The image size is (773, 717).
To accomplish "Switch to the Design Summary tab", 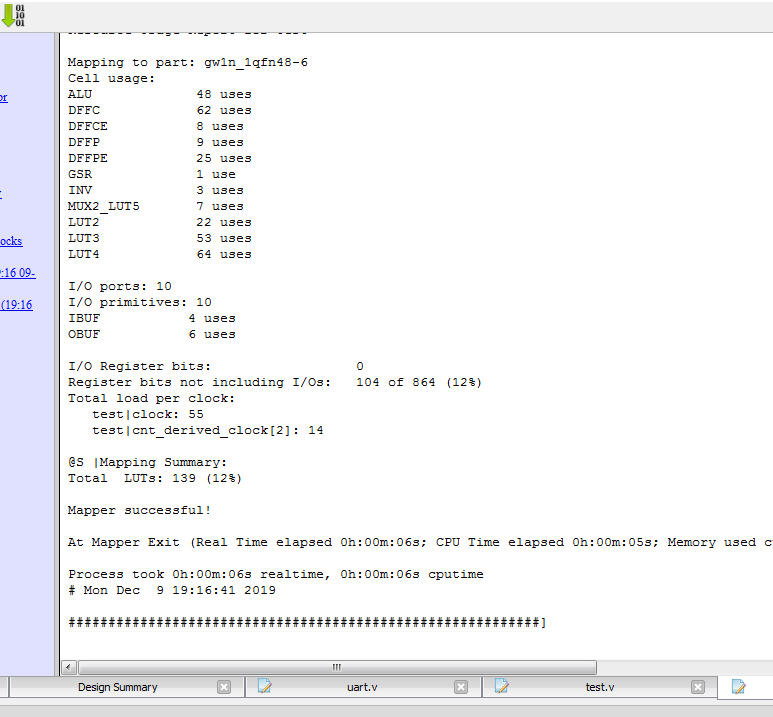I will [x=117, y=687].
